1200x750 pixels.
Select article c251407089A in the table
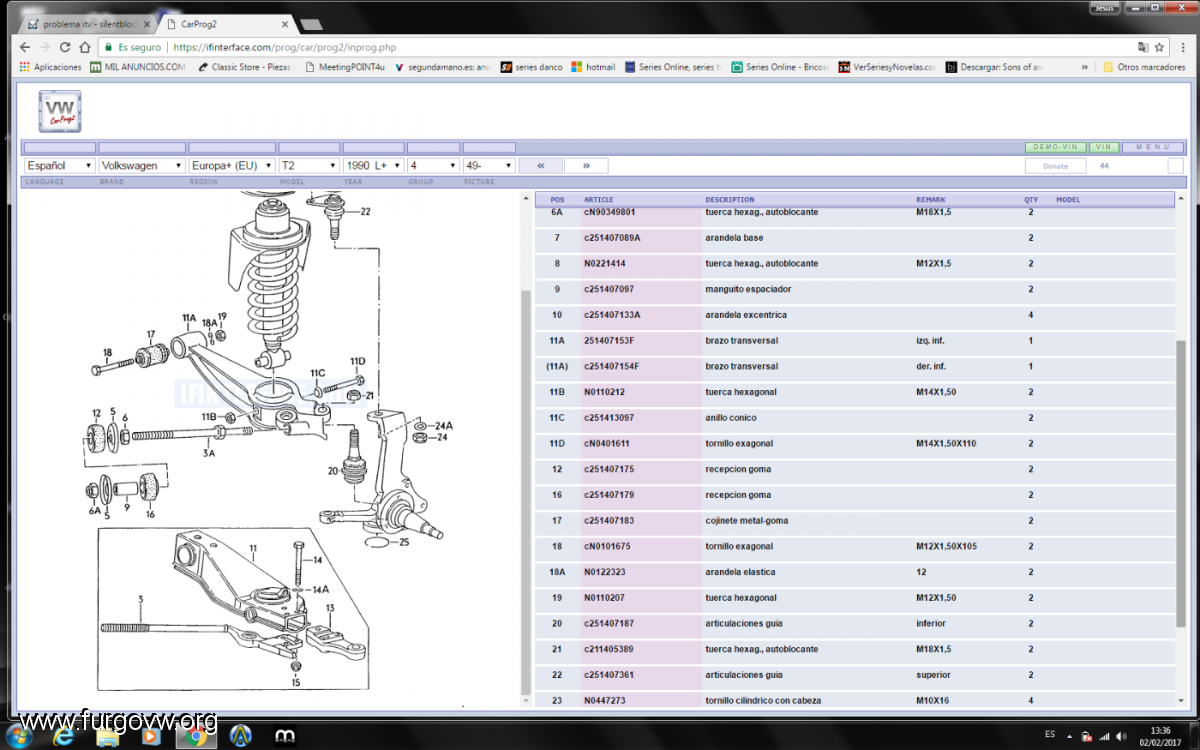[612, 238]
